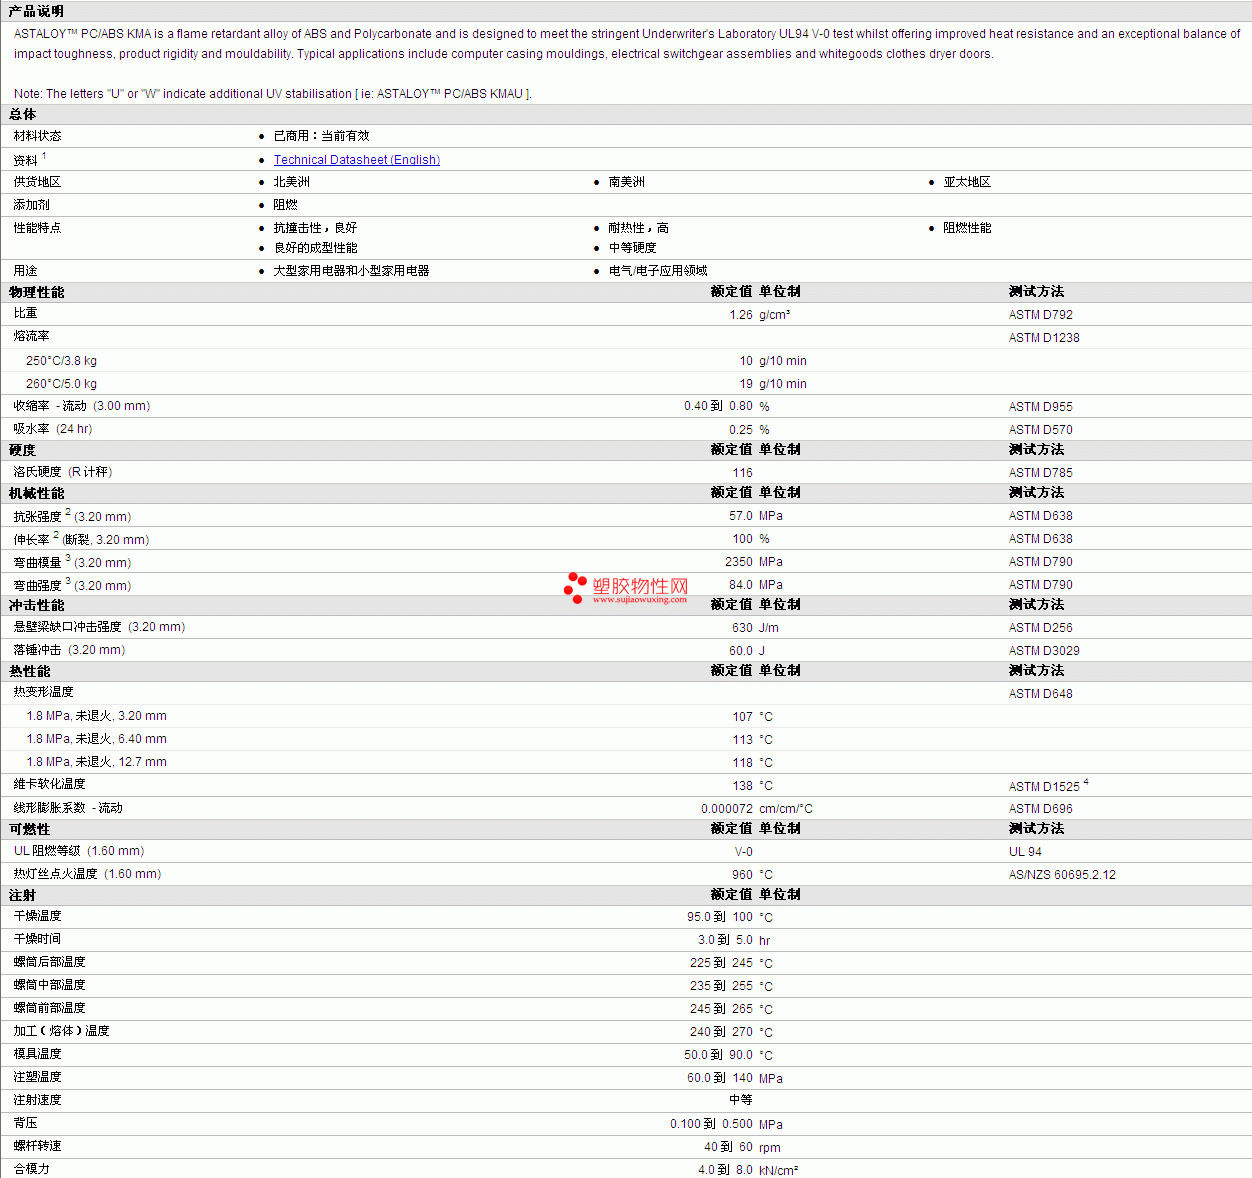Select the UL flammability rating V-0
The height and width of the screenshot is (1178, 1252).
pyautogui.click(x=744, y=852)
